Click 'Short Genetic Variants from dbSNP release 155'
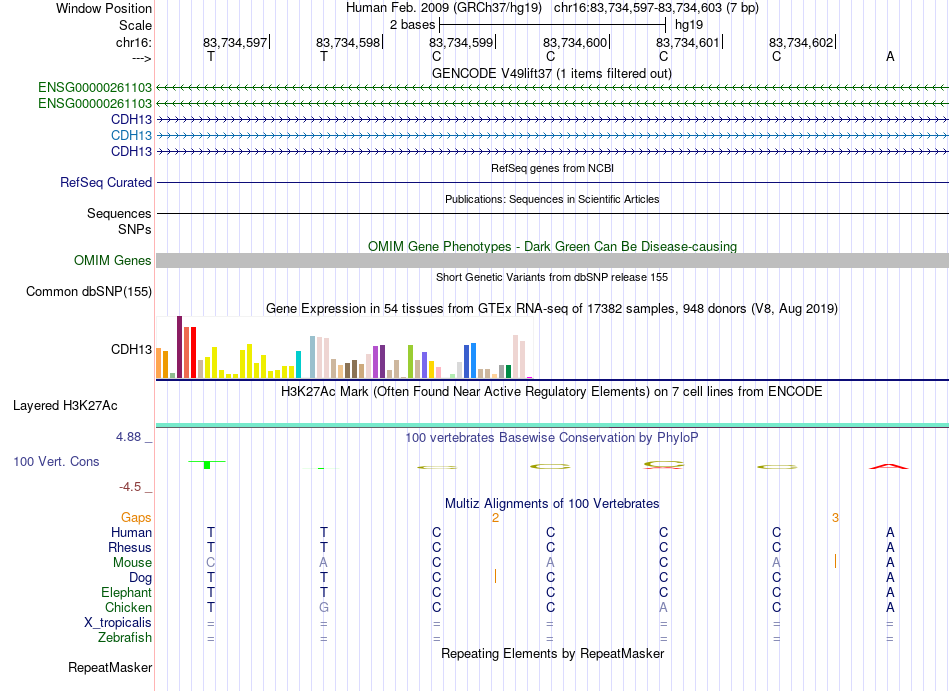 (552, 277)
